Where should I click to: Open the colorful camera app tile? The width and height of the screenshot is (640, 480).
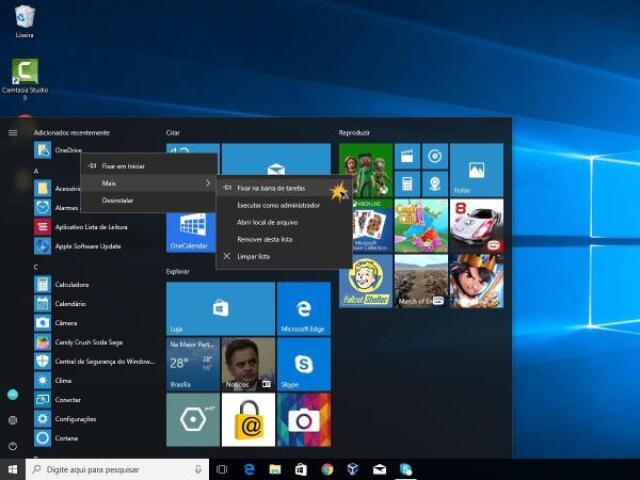point(304,420)
